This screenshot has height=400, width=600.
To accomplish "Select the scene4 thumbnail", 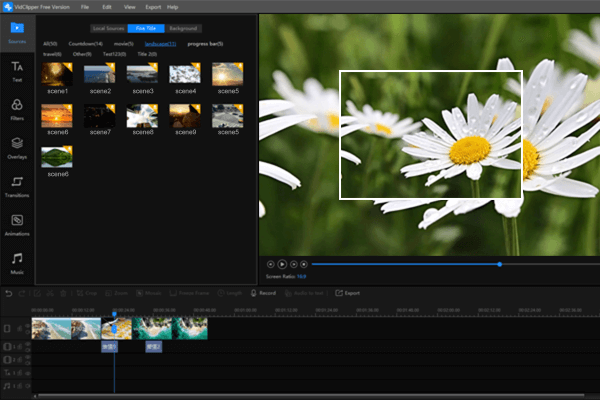I will point(185,73).
